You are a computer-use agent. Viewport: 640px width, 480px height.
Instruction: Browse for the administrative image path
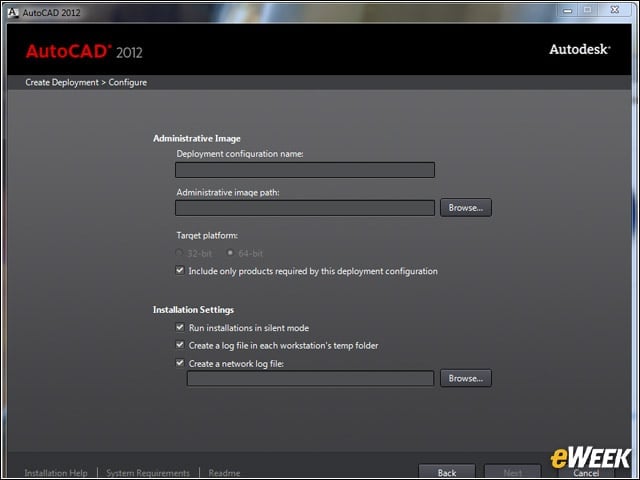pos(466,208)
